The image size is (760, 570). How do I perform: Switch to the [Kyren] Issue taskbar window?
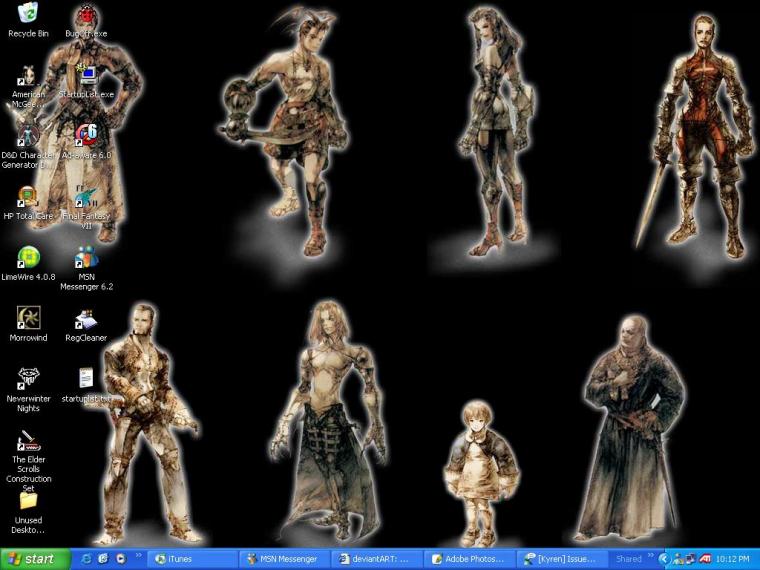click(562, 559)
